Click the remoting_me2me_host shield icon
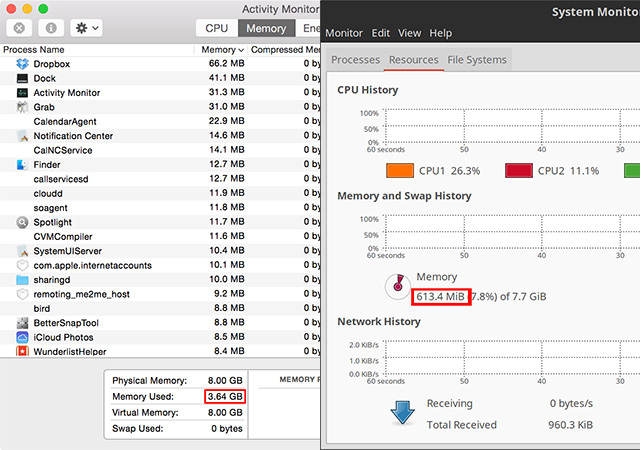 [22, 294]
